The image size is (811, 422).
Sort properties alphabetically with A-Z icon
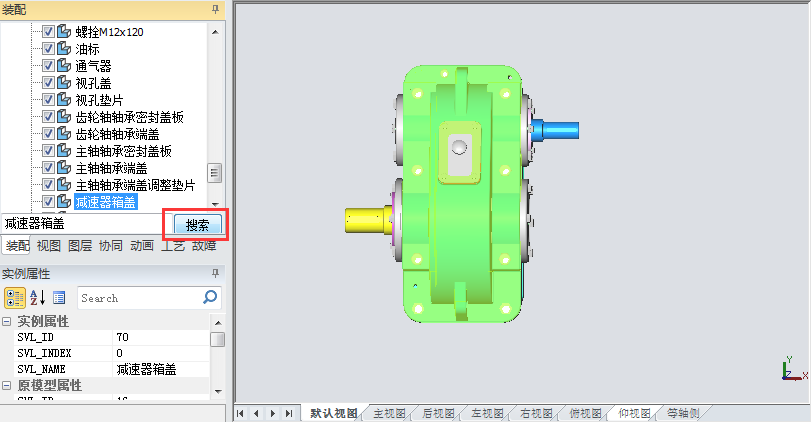(38, 298)
